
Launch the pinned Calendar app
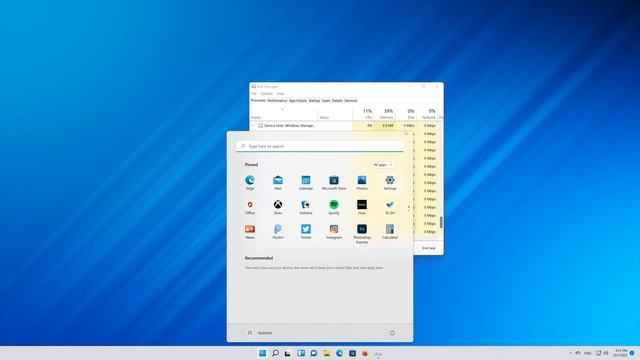[306, 182]
